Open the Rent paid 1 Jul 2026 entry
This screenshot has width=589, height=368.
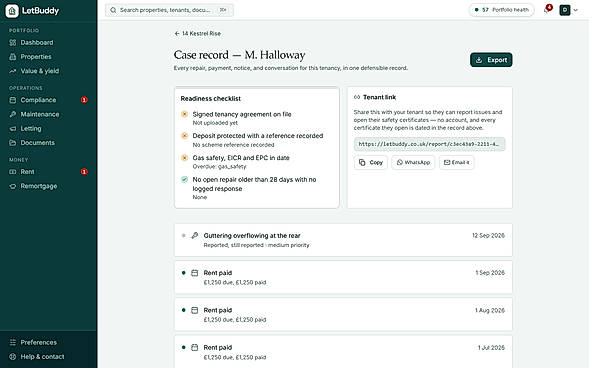[343, 351]
